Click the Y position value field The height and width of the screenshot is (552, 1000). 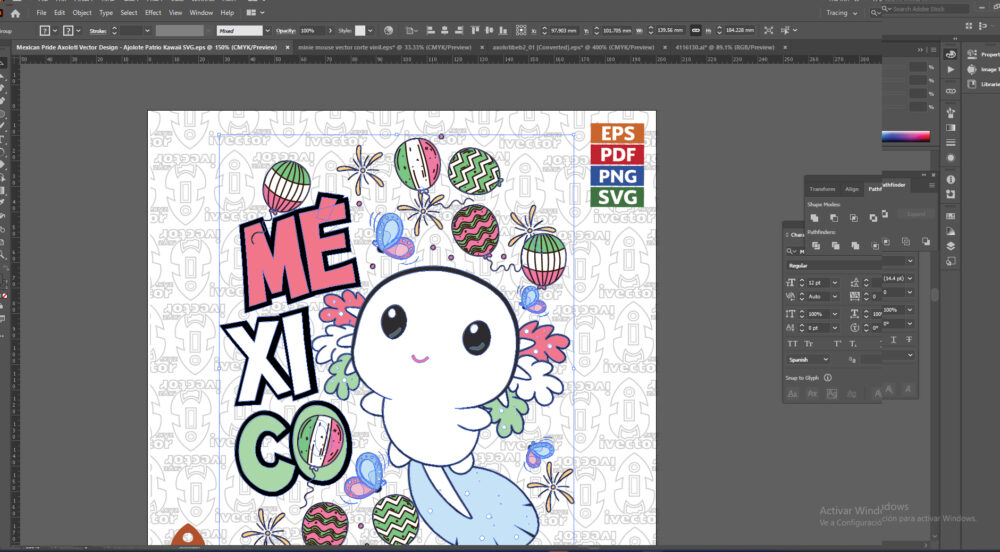617,30
